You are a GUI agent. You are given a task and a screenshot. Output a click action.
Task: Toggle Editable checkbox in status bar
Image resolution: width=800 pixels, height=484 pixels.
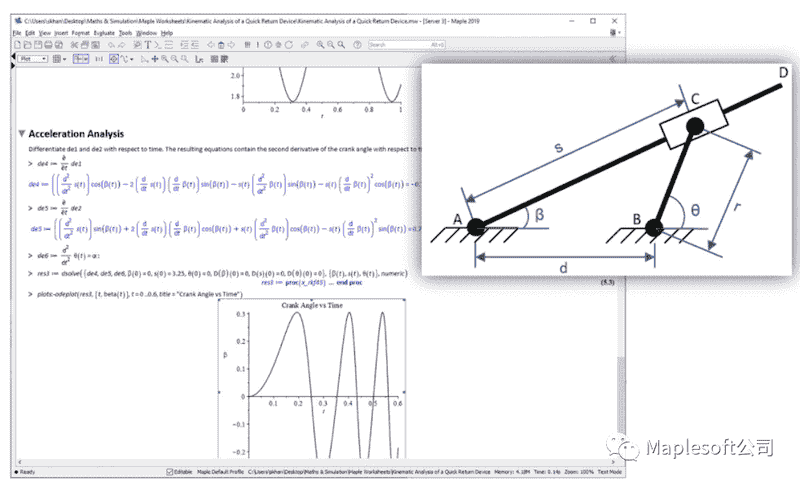[170, 472]
